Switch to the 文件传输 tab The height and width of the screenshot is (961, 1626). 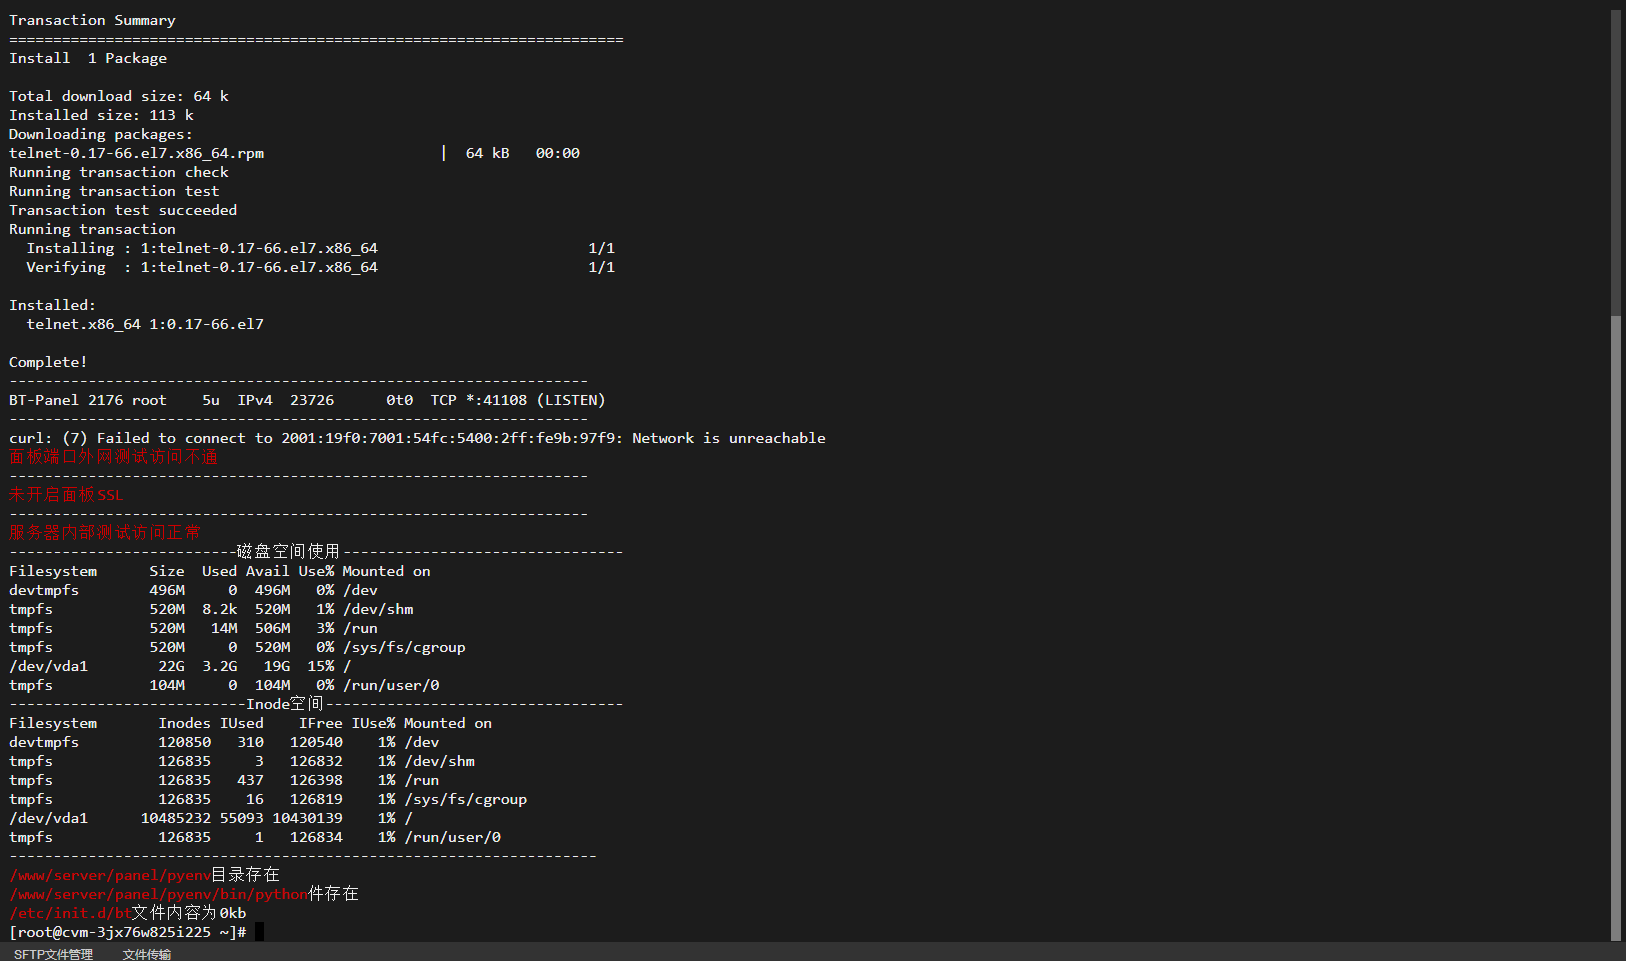[146, 954]
